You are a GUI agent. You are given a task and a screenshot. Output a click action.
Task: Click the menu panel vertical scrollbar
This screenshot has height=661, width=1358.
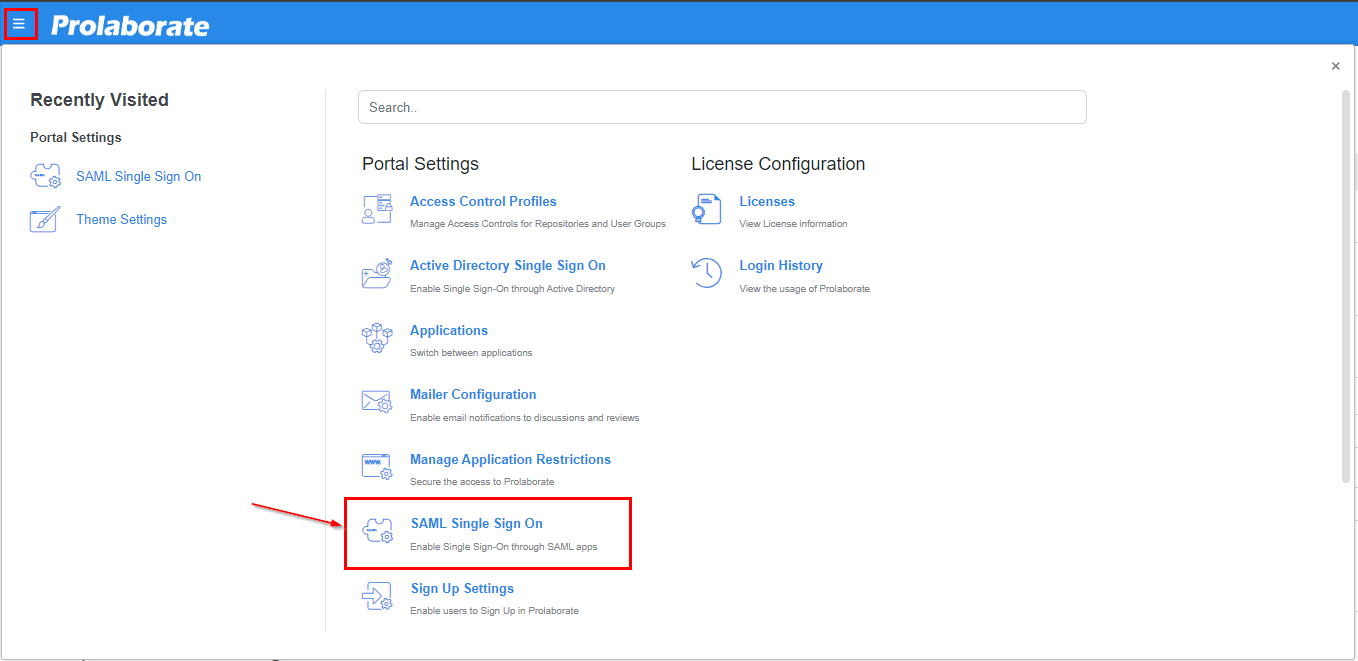1345,286
